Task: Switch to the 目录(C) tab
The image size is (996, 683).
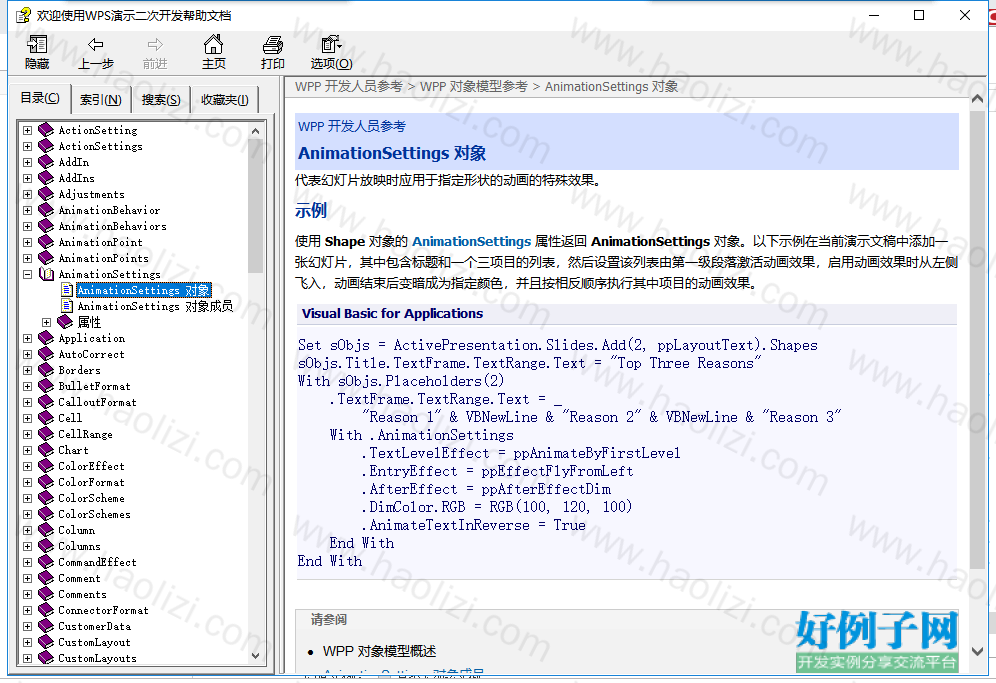Action: (x=40, y=98)
